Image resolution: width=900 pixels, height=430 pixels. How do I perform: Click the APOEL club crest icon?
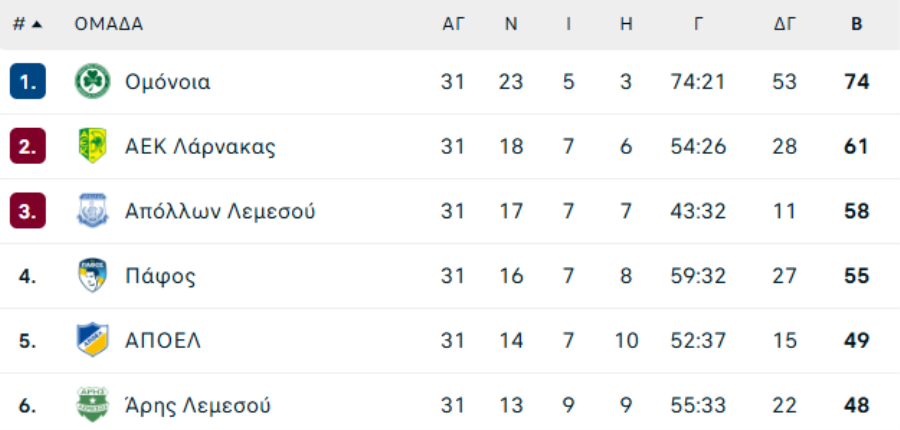[93, 340]
